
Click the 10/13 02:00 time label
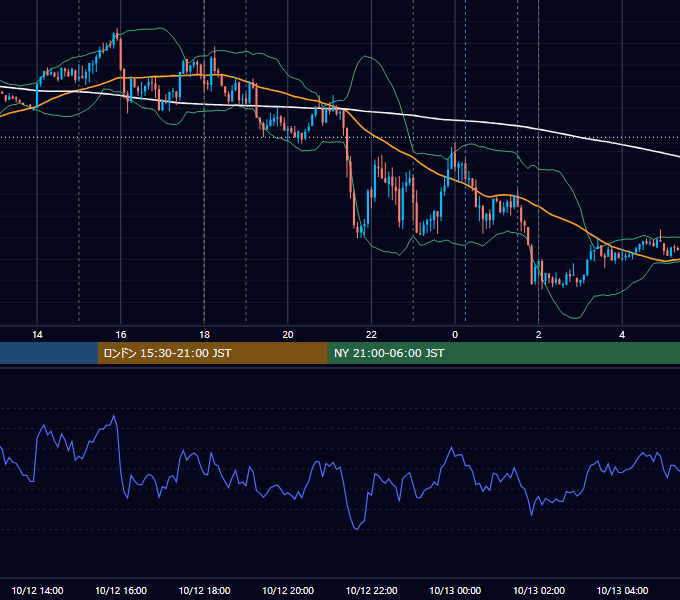[x=539, y=590]
